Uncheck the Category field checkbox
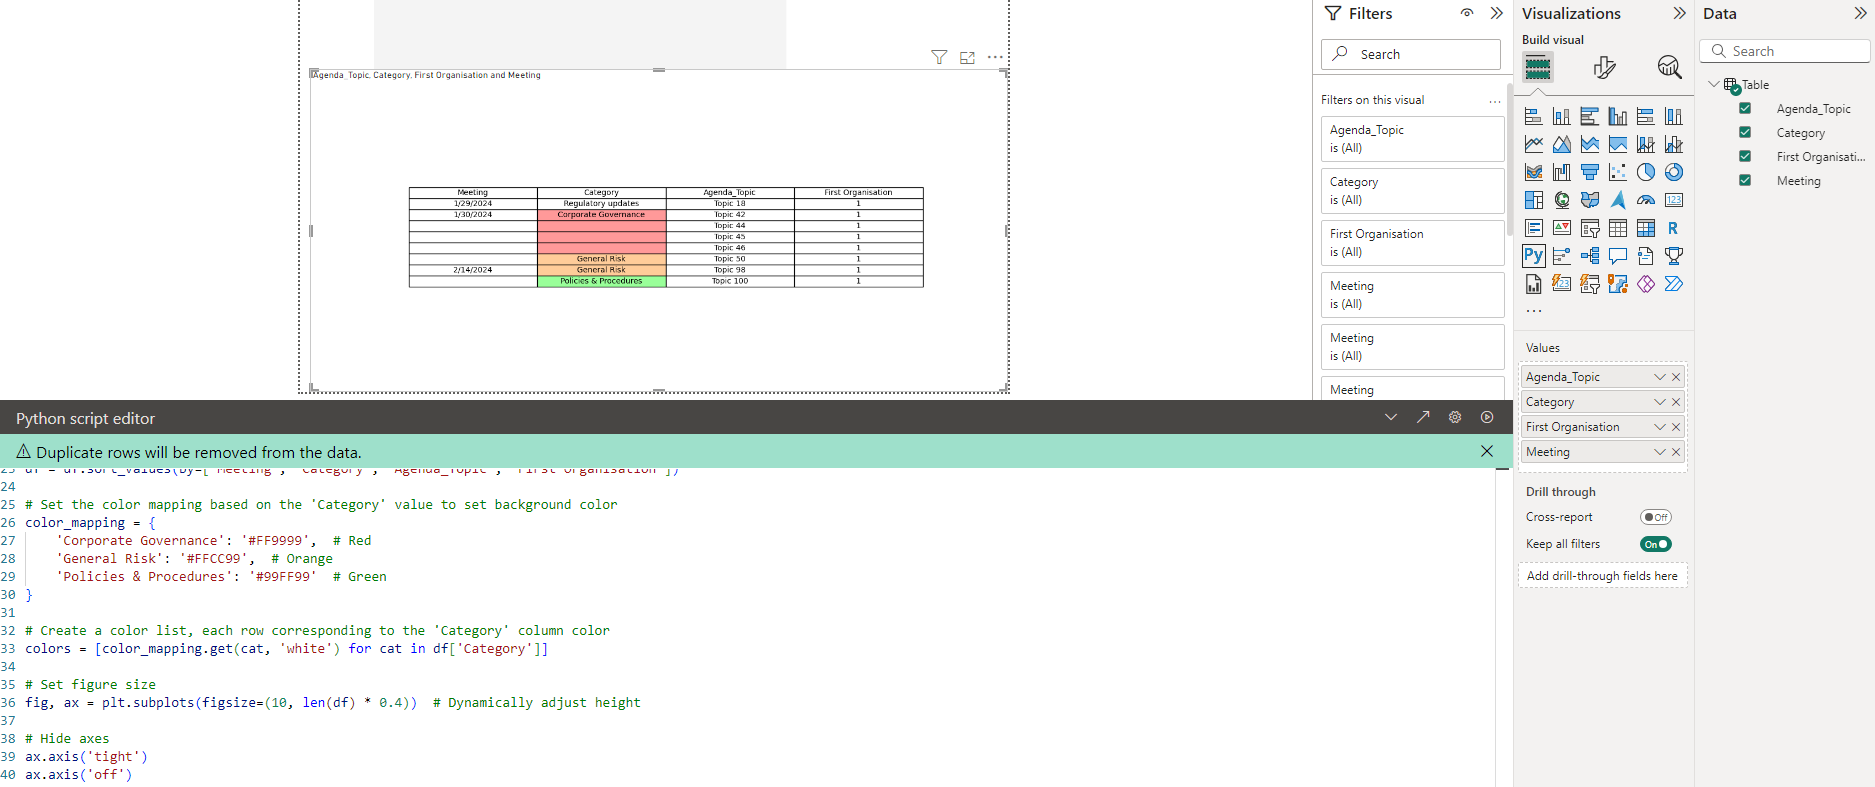 pos(1745,132)
